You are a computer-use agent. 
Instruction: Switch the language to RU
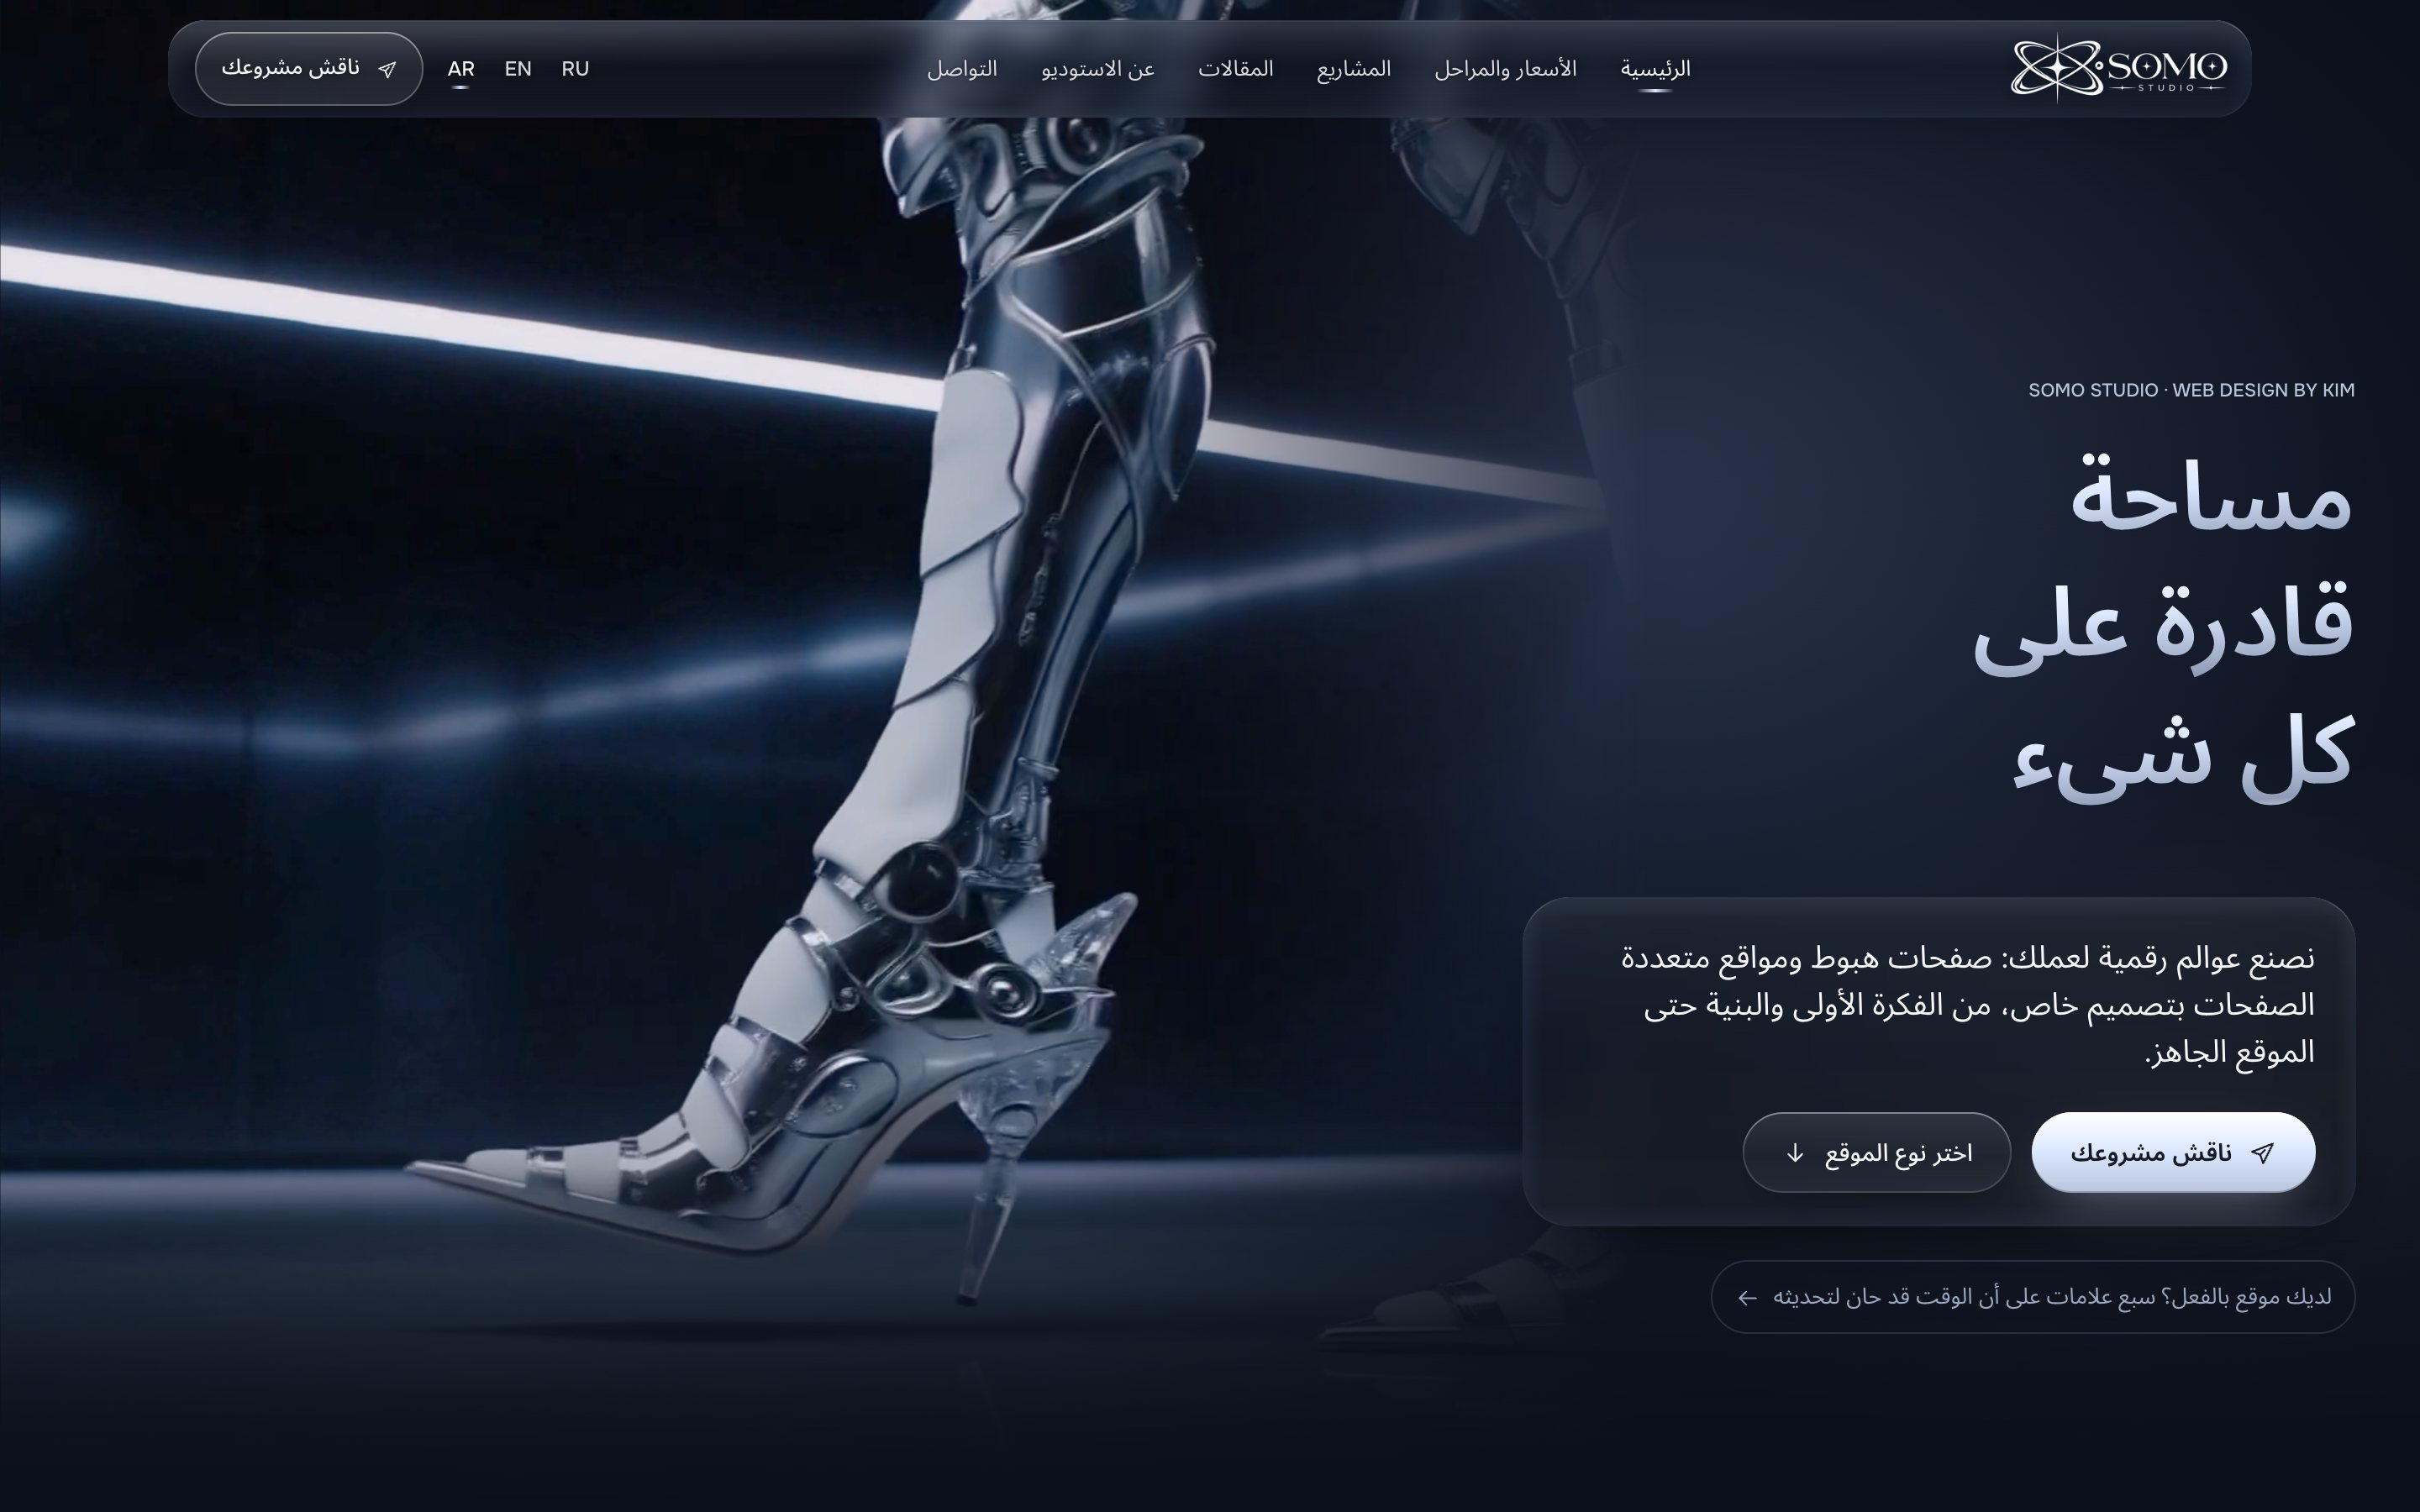pyautogui.click(x=575, y=69)
